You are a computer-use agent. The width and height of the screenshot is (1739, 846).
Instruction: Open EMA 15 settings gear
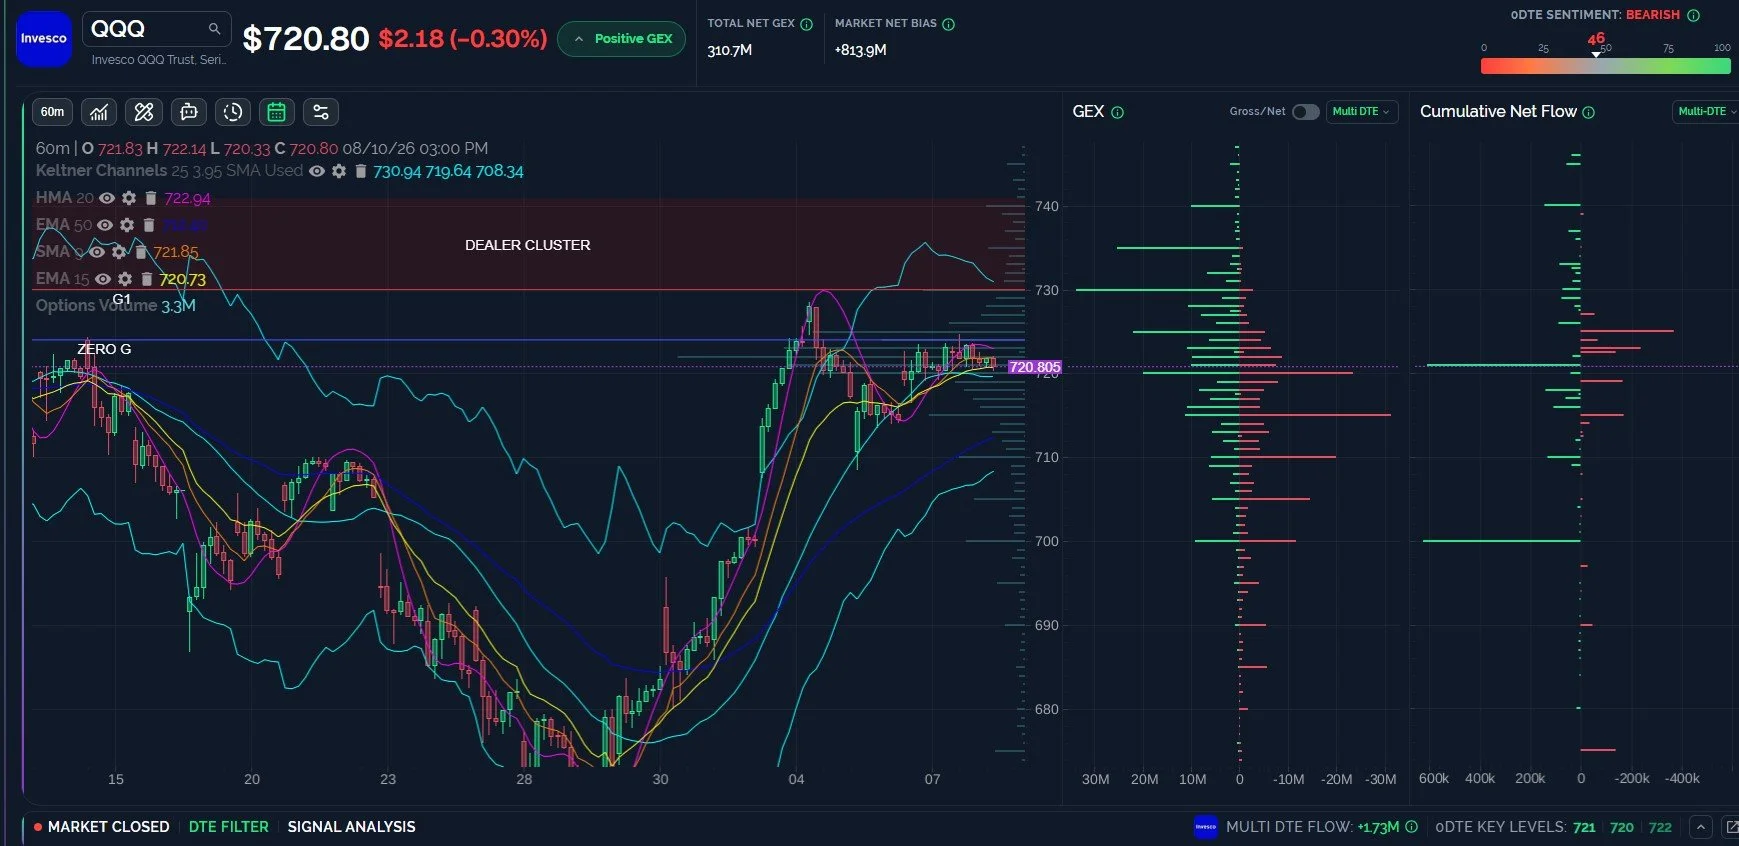pyautogui.click(x=125, y=279)
